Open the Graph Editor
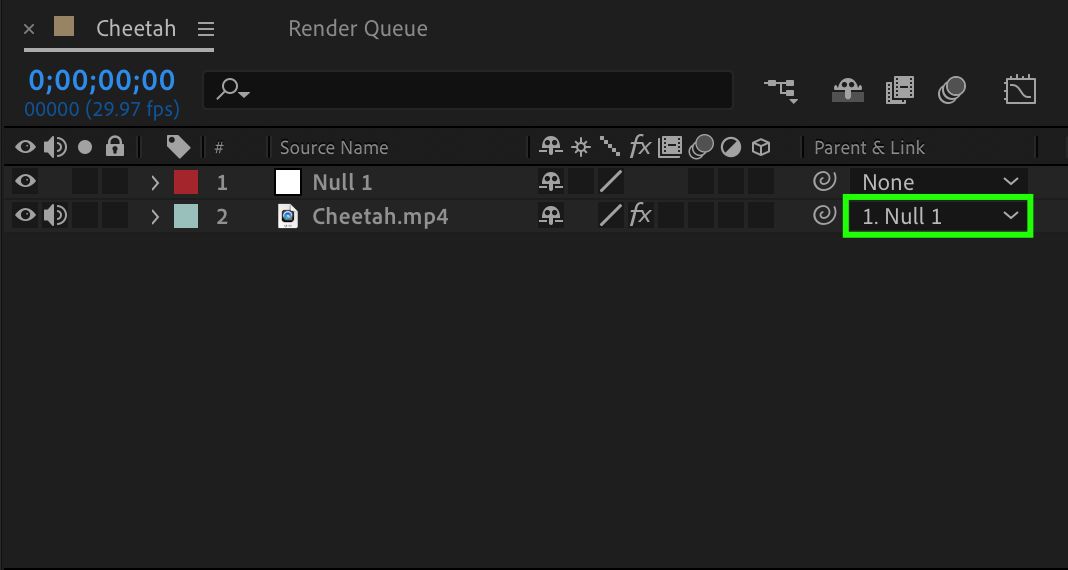Screen dimensions: 1068x570 (x=1019, y=90)
